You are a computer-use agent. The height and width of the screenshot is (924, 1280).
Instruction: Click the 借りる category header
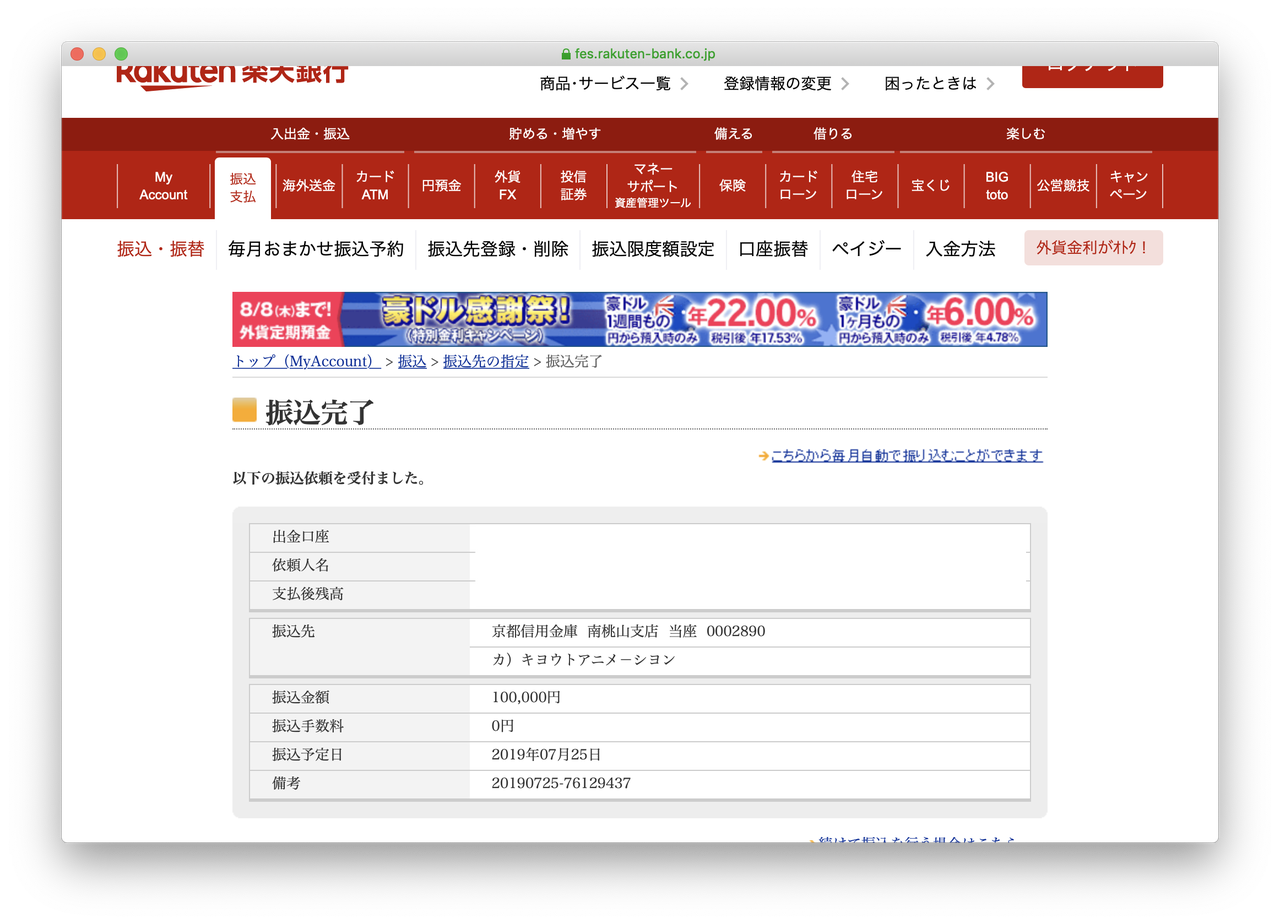[833, 134]
